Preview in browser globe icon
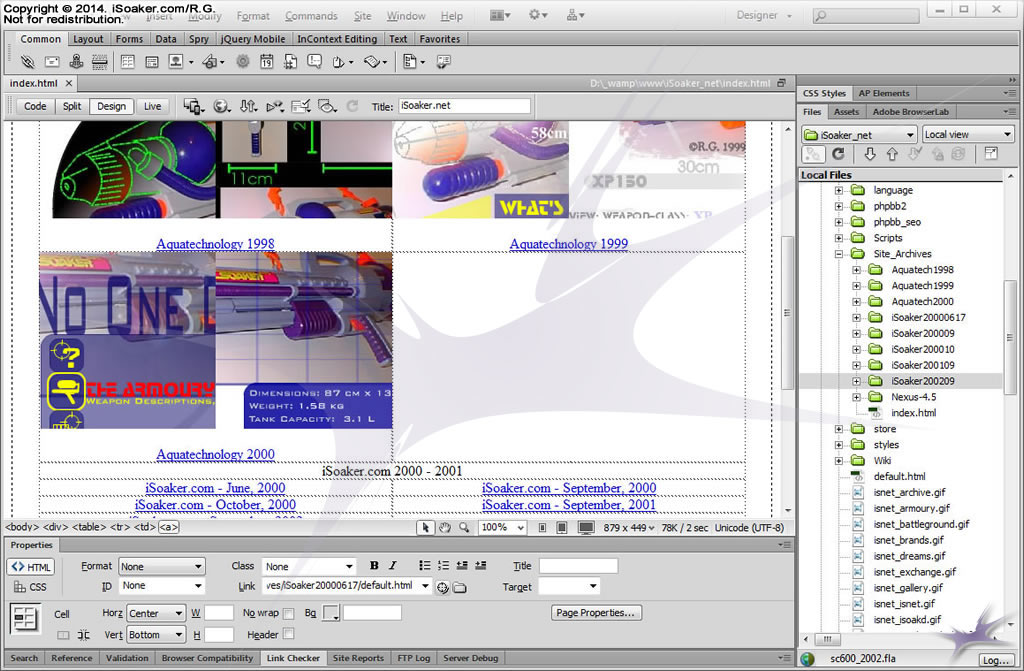Image resolution: width=1024 pixels, height=671 pixels. [x=222, y=106]
